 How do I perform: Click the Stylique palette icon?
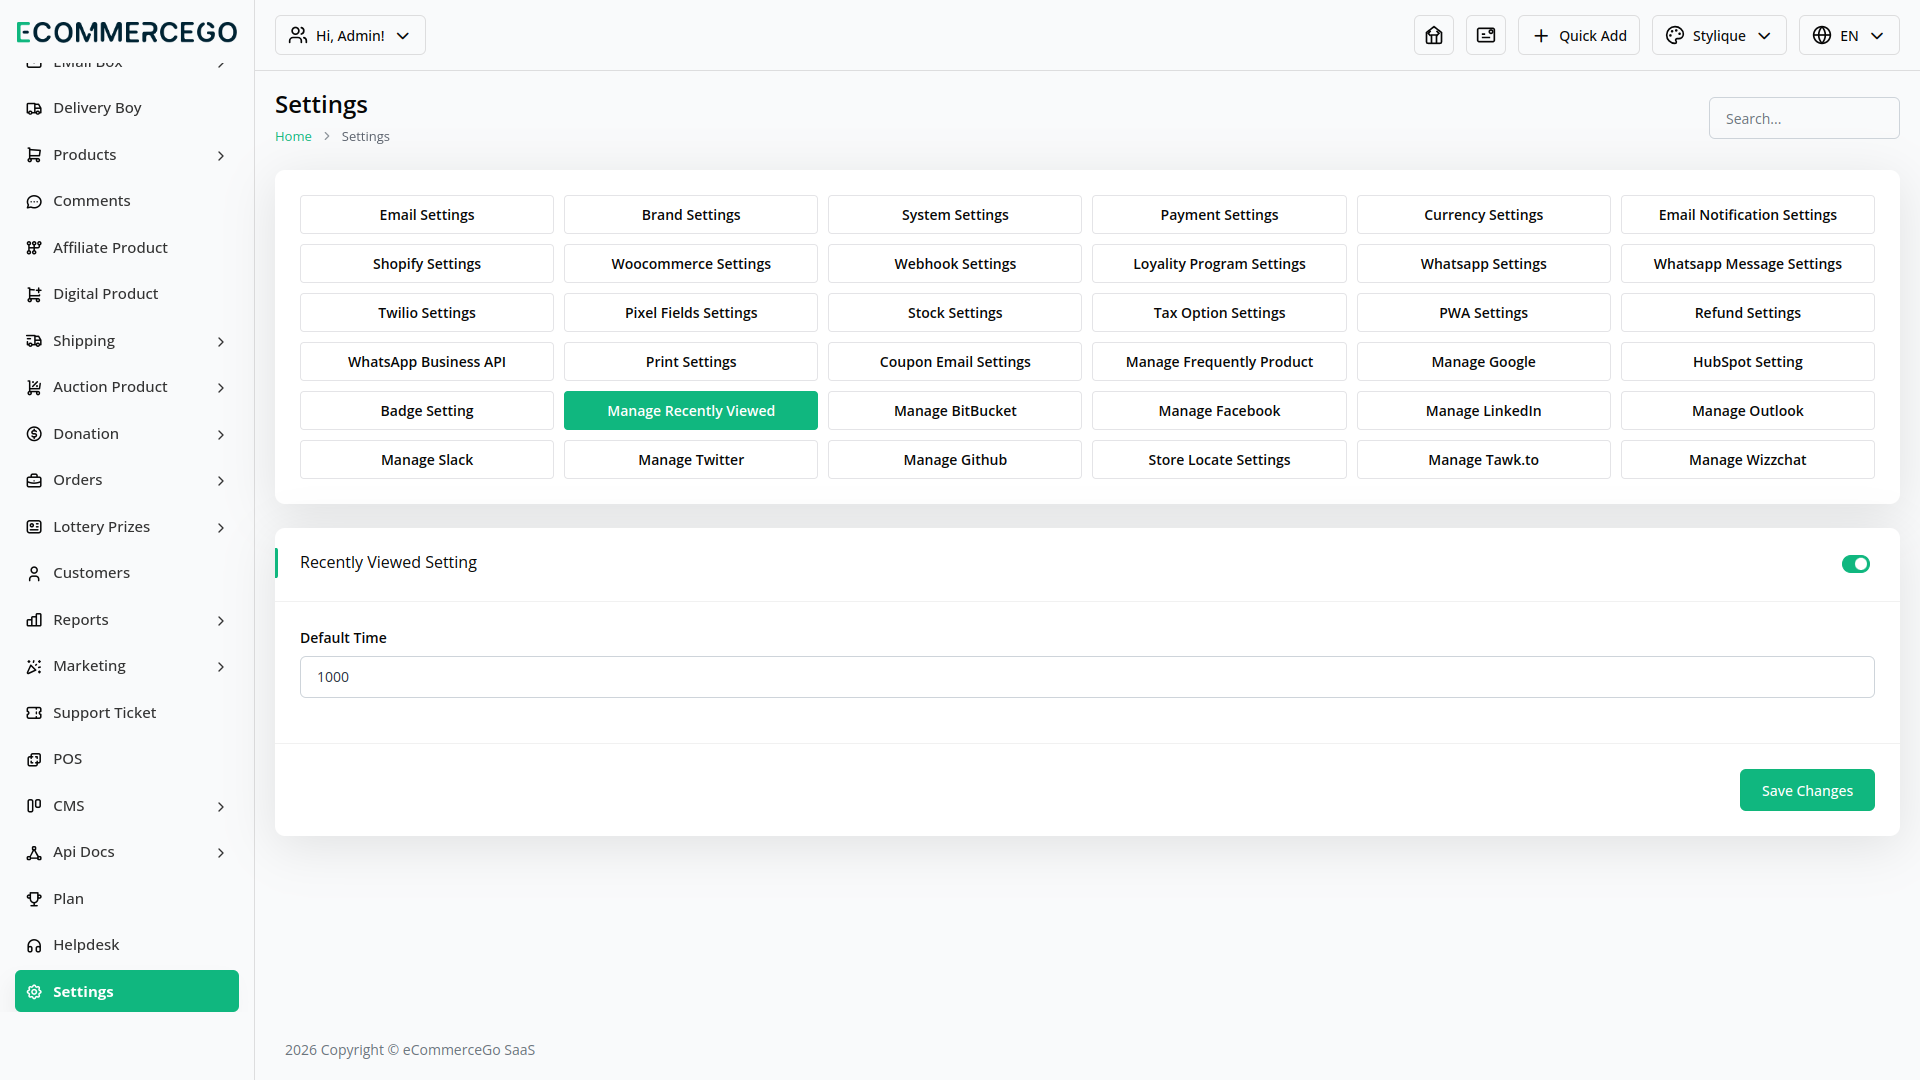[x=1675, y=35]
